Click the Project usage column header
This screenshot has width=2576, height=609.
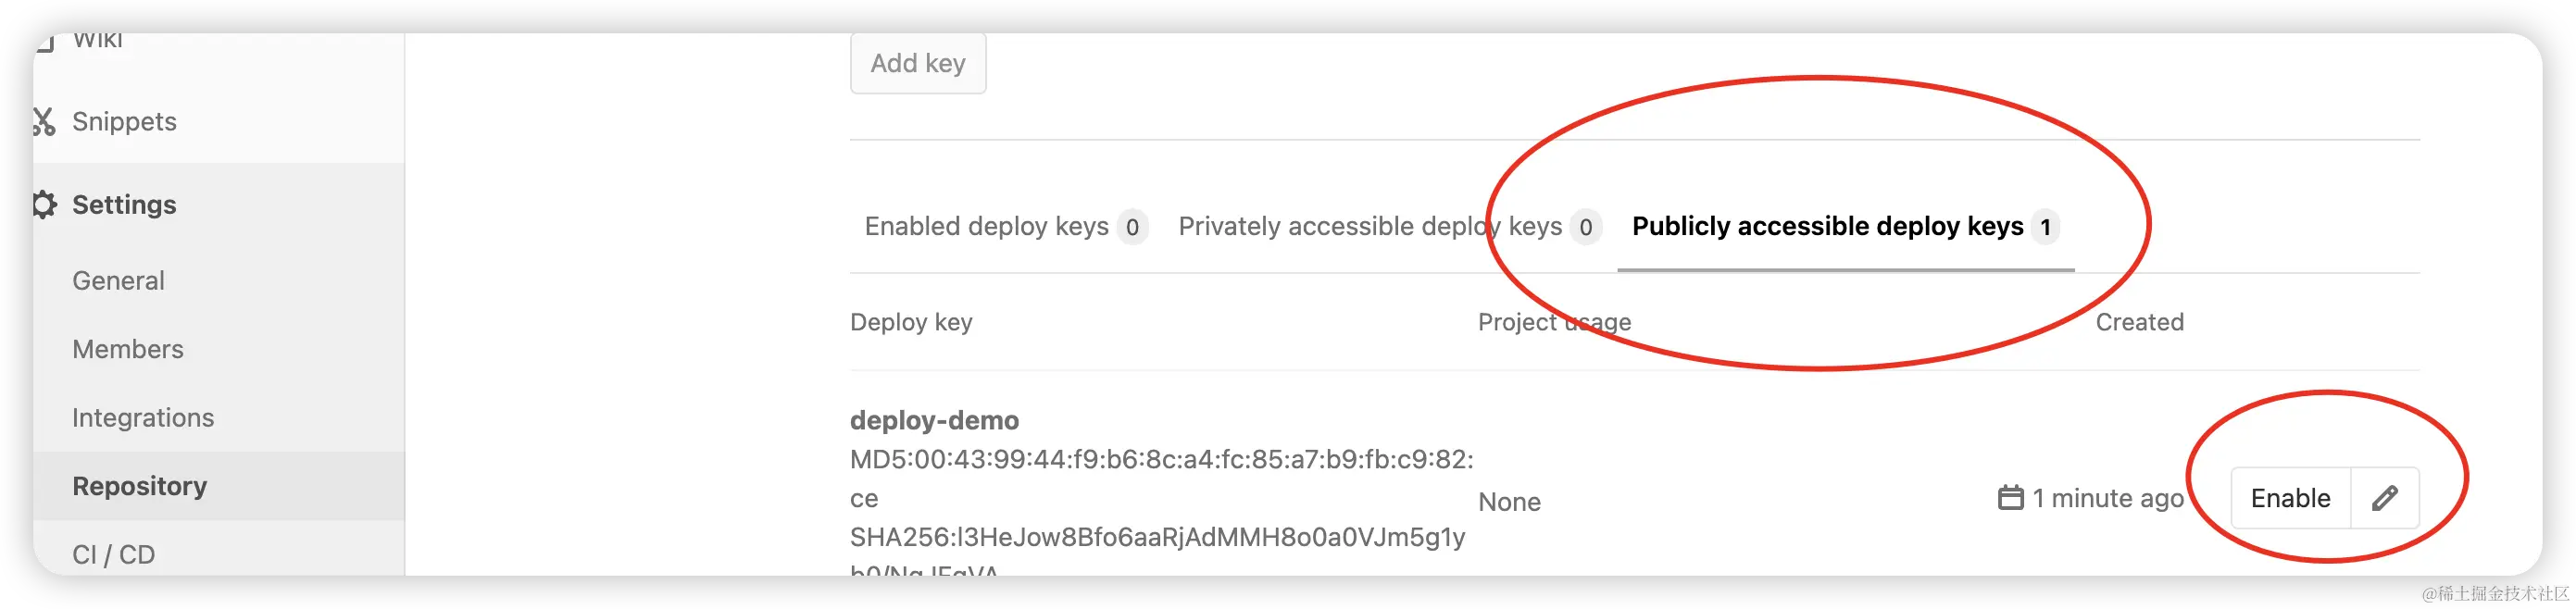coord(1554,322)
